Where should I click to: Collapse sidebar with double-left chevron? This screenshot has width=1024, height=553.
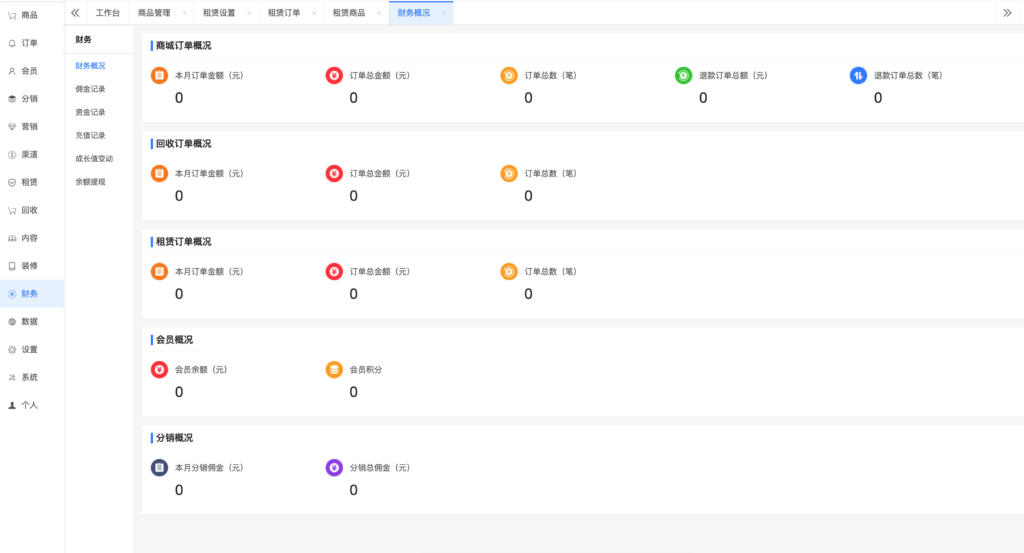(75, 12)
